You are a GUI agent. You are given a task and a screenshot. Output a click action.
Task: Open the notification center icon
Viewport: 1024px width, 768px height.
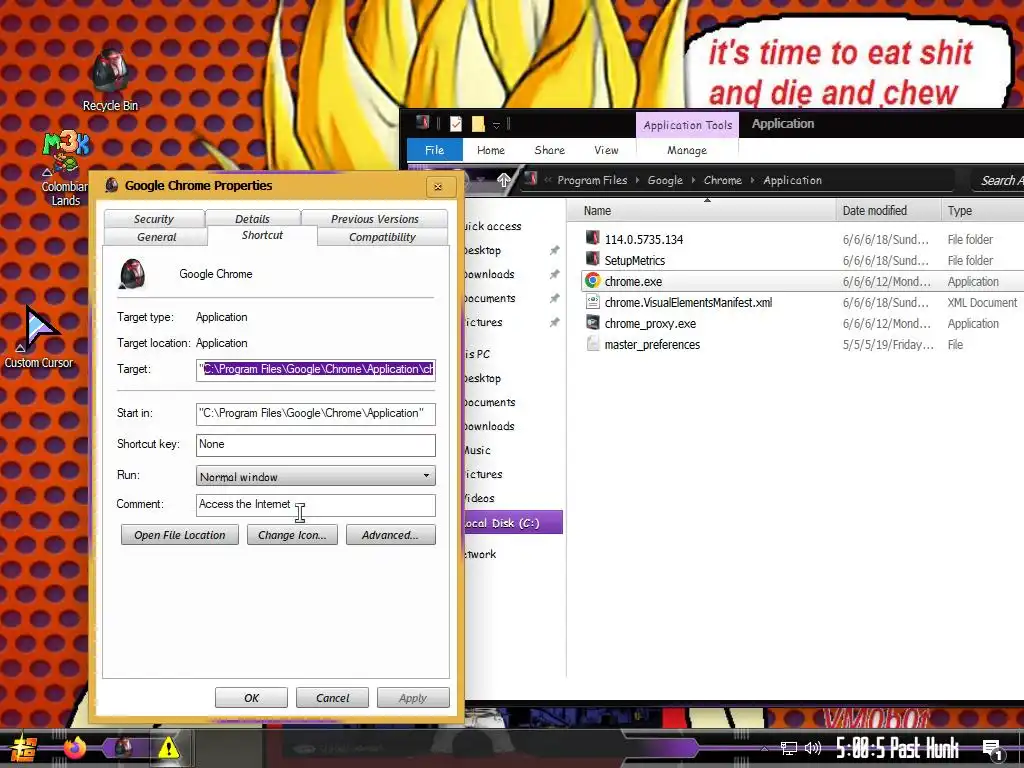[x=992, y=750]
